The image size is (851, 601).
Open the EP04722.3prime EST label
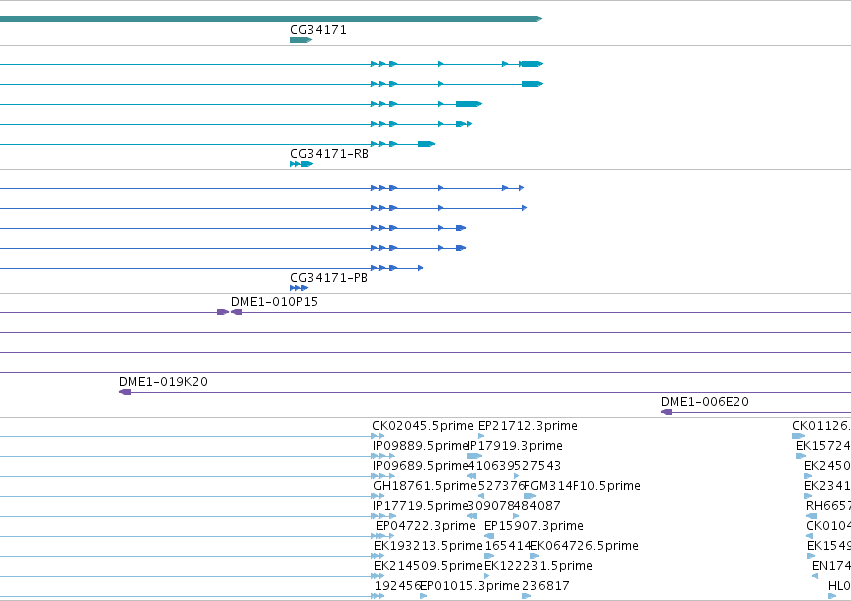(x=426, y=526)
